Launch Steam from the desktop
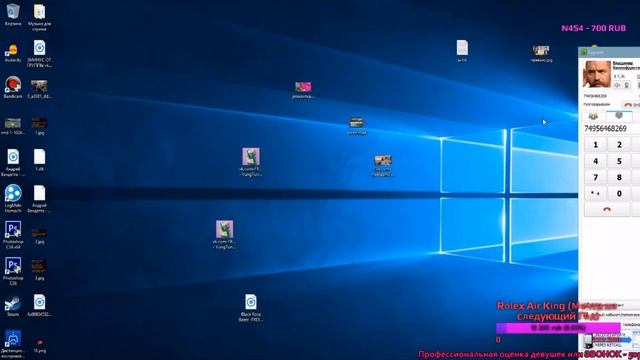Viewport: 640px width, 360px height. [x=13, y=306]
